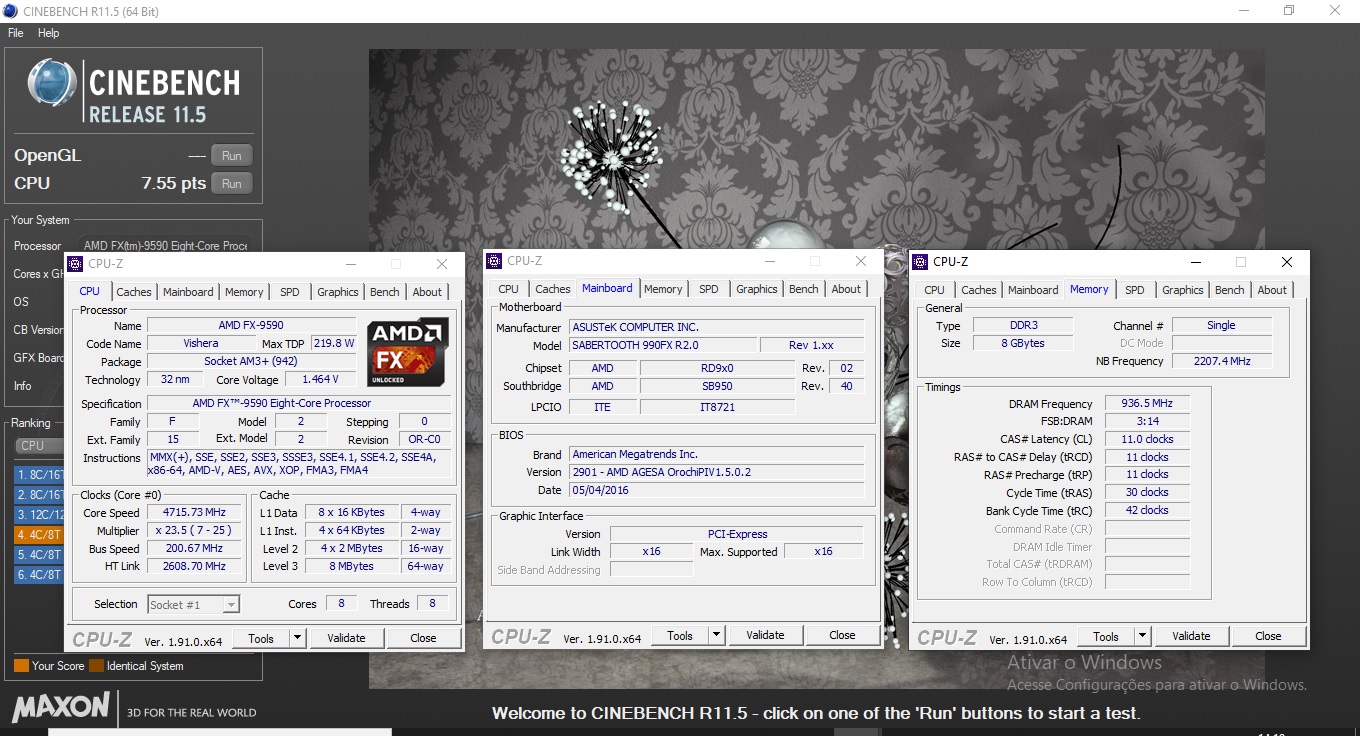
Task: Click the Core Speed value 4715.73 MHz
Action: 194,513
